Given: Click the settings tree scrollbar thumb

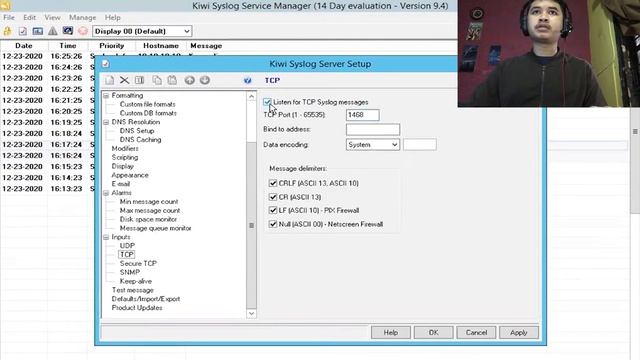Looking at the screenshot, I should pos(251,225).
